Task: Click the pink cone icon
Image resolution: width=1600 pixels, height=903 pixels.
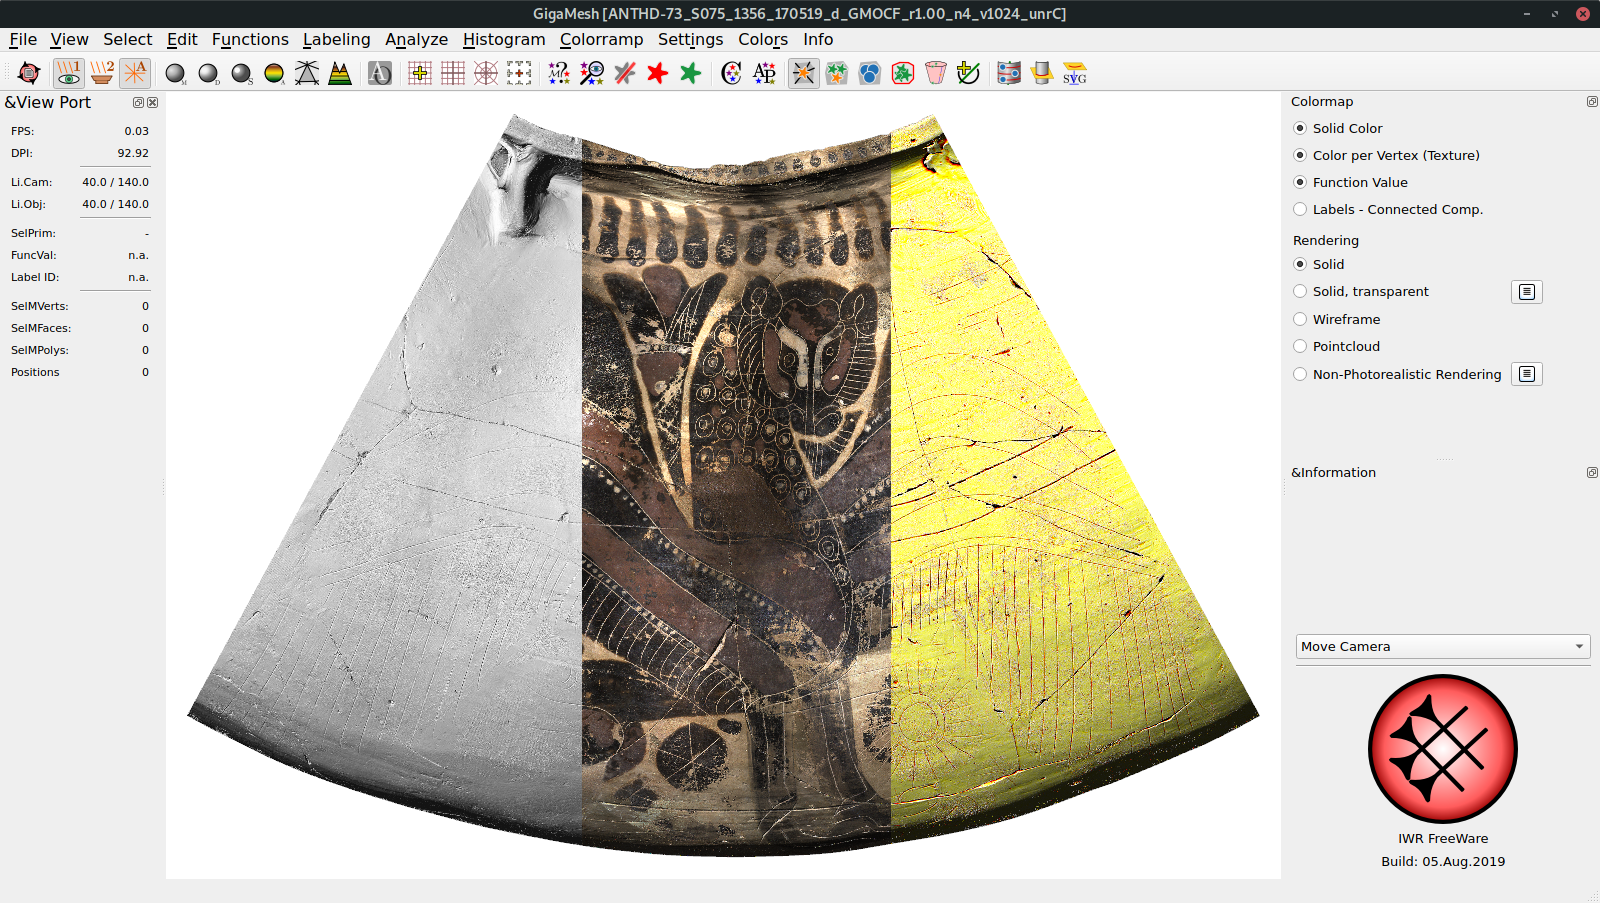Action: click(x=936, y=73)
